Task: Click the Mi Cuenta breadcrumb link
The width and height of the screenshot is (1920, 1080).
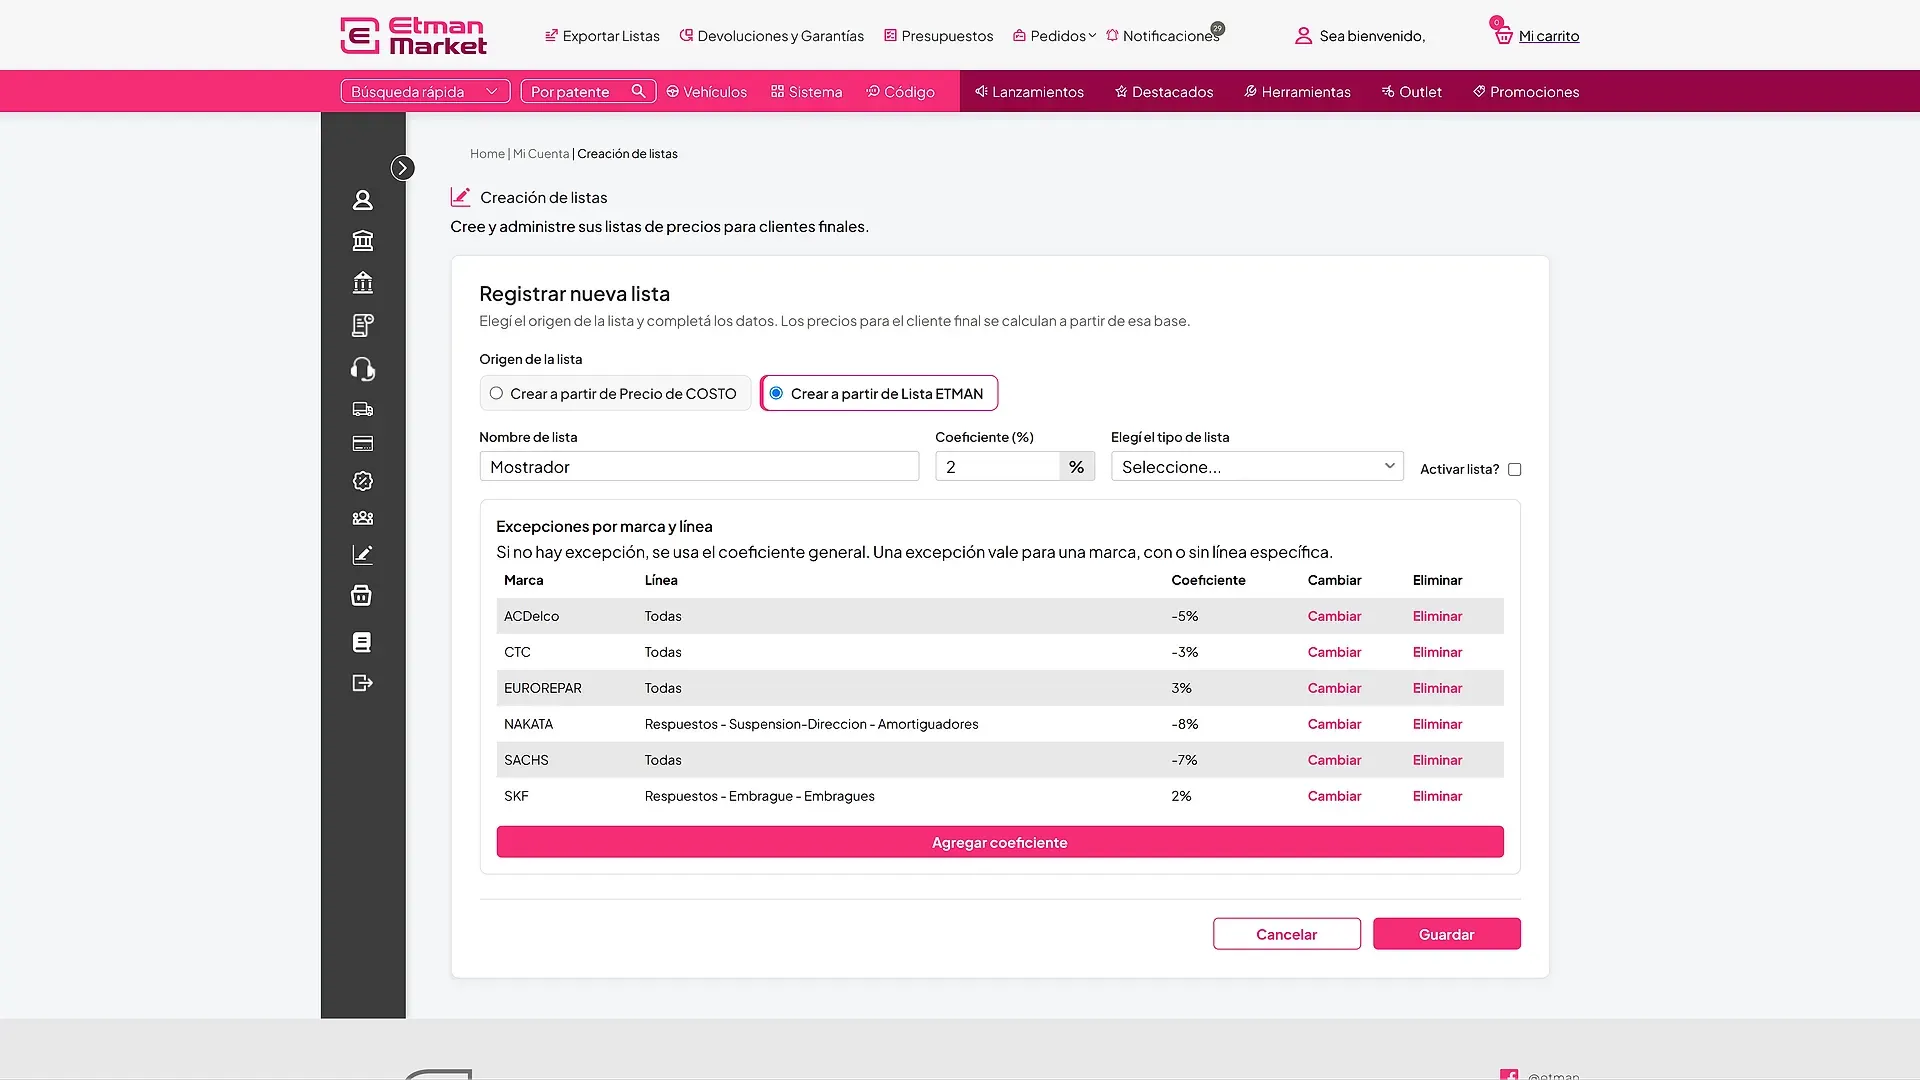Action: click(541, 154)
